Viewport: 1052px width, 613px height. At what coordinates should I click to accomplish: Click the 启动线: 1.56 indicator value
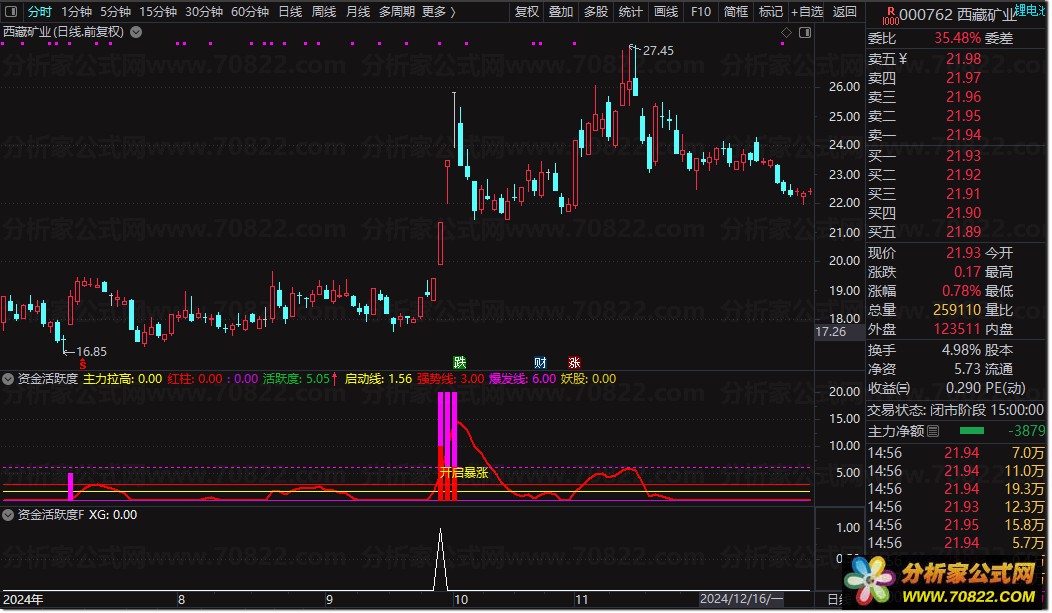(x=378, y=379)
